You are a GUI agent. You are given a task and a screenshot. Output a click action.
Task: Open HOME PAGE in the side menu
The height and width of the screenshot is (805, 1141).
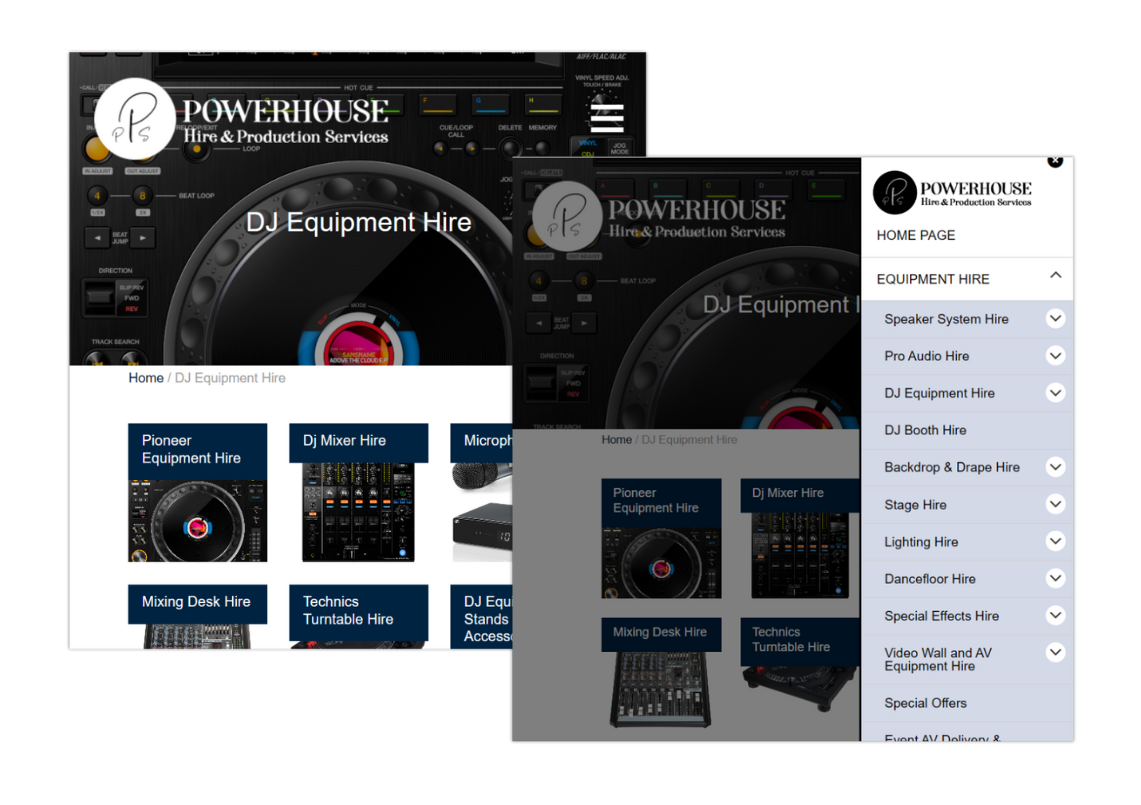(915, 235)
